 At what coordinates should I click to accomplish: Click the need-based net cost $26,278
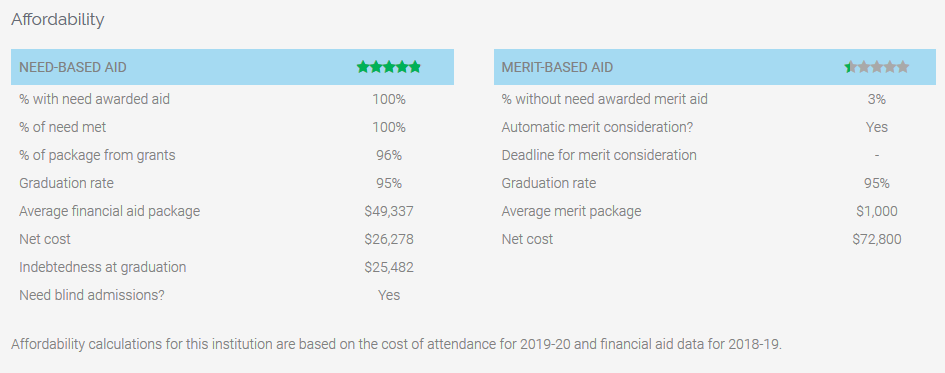pos(389,239)
